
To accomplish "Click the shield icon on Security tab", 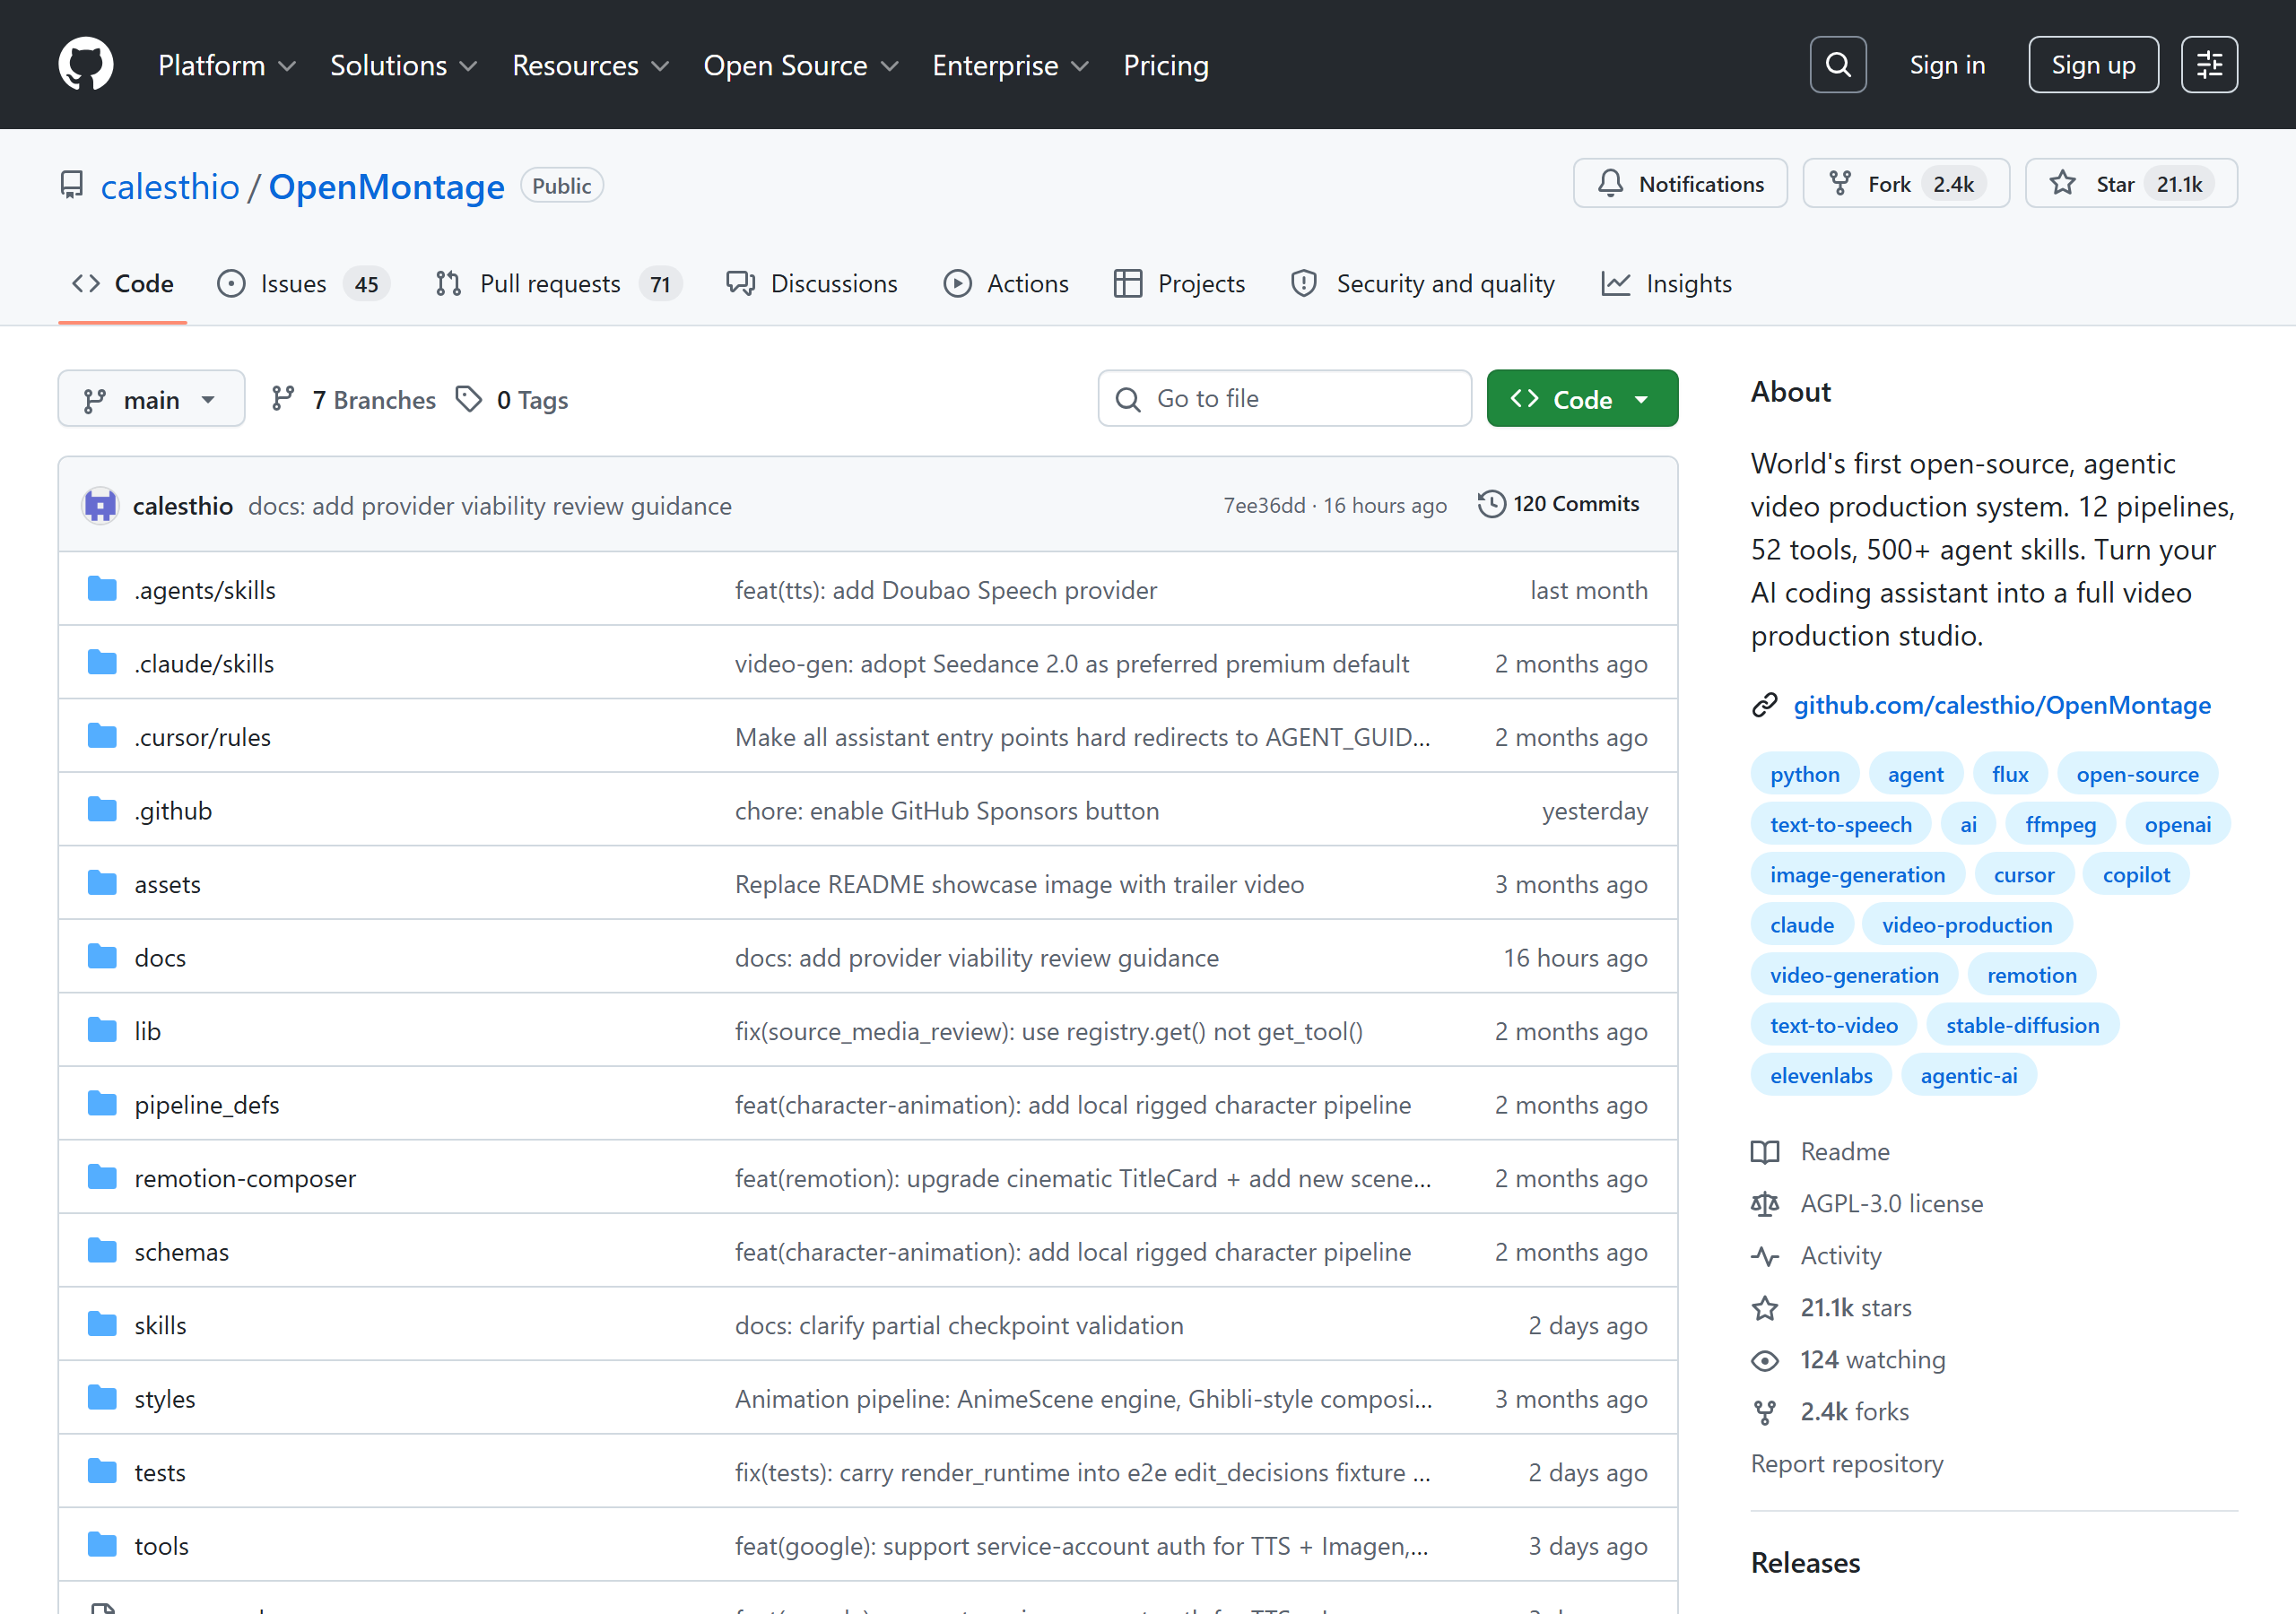I will pos(1304,284).
